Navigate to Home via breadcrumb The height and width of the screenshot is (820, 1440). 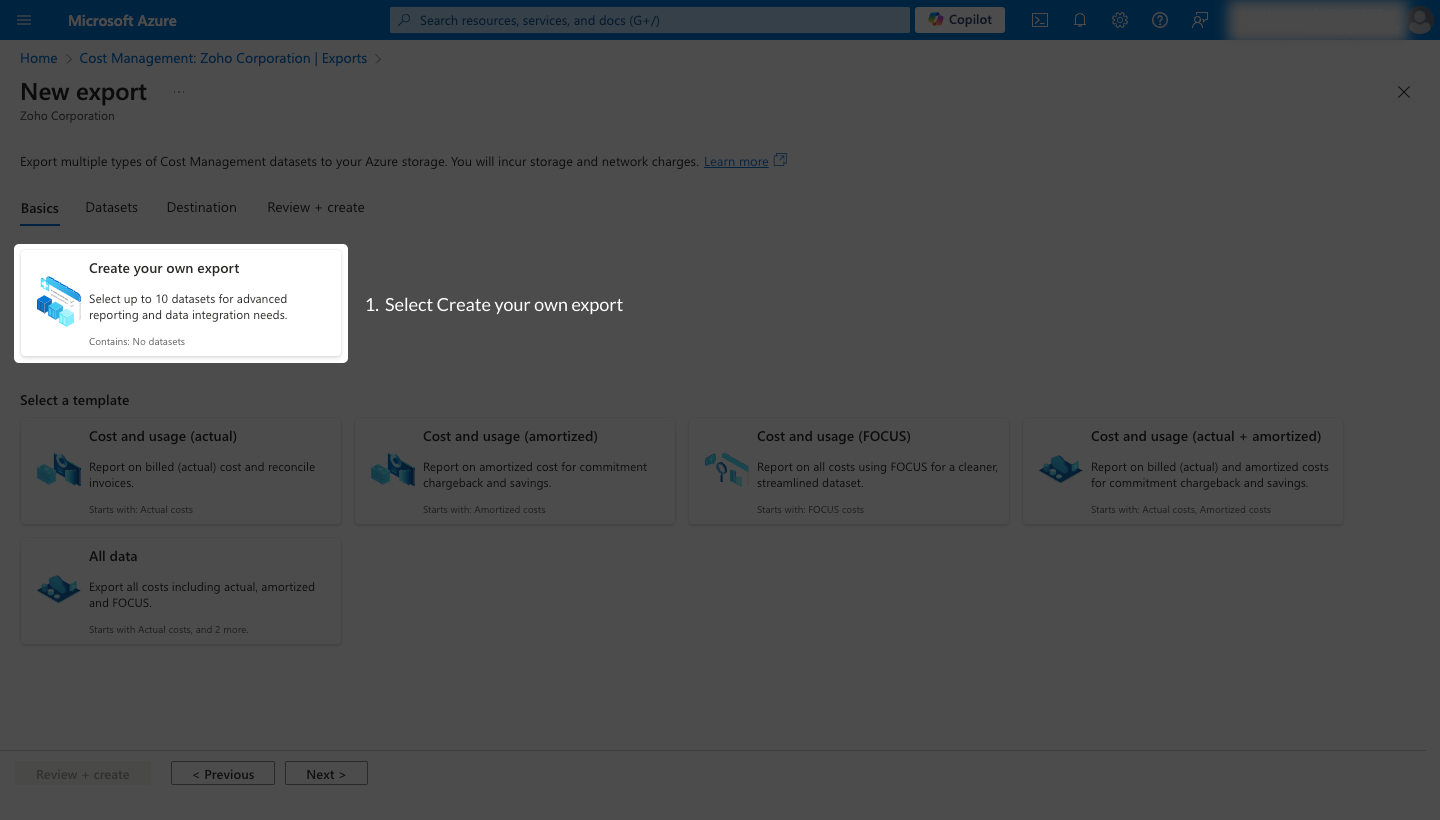coord(38,58)
